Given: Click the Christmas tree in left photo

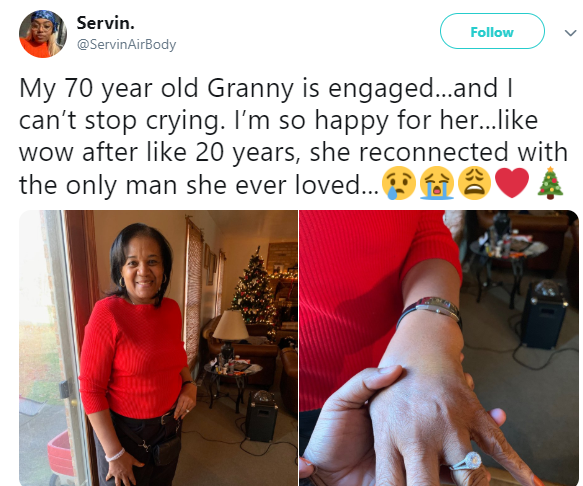Looking at the screenshot, I should pyautogui.click(x=255, y=285).
